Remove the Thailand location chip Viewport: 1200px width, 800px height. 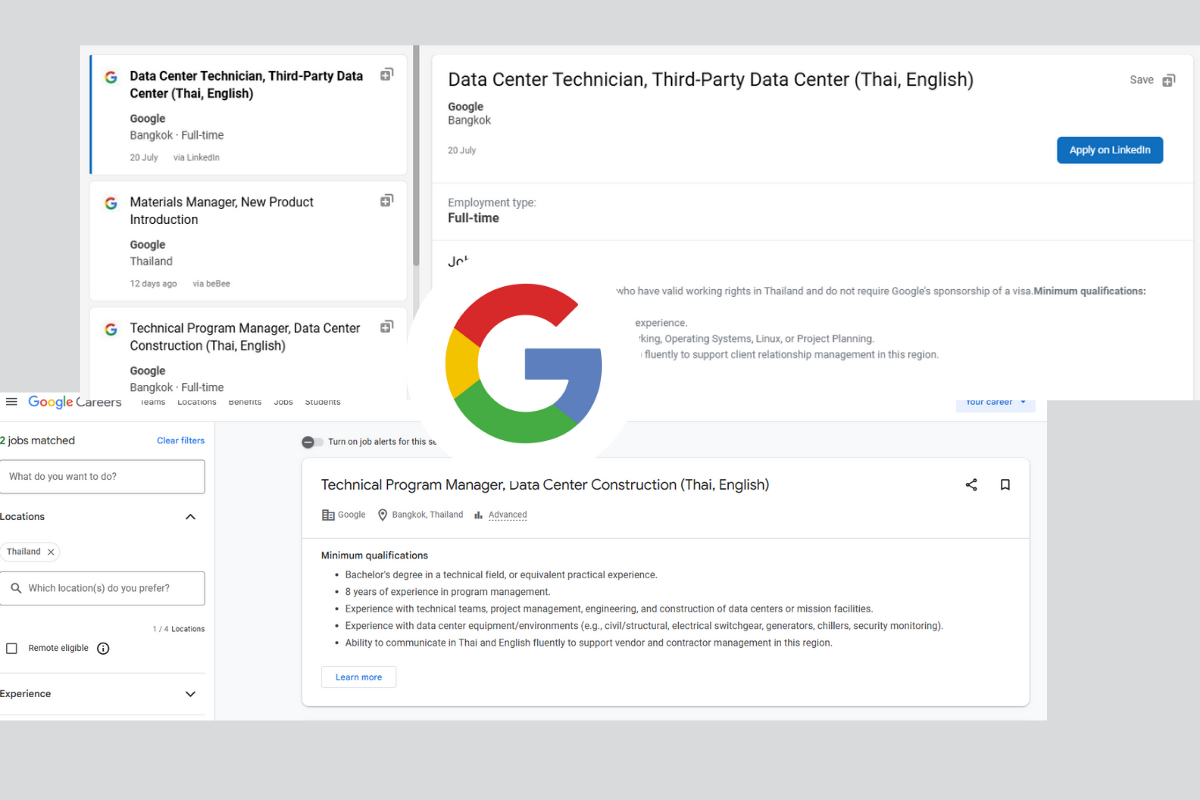pyautogui.click(x=51, y=552)
